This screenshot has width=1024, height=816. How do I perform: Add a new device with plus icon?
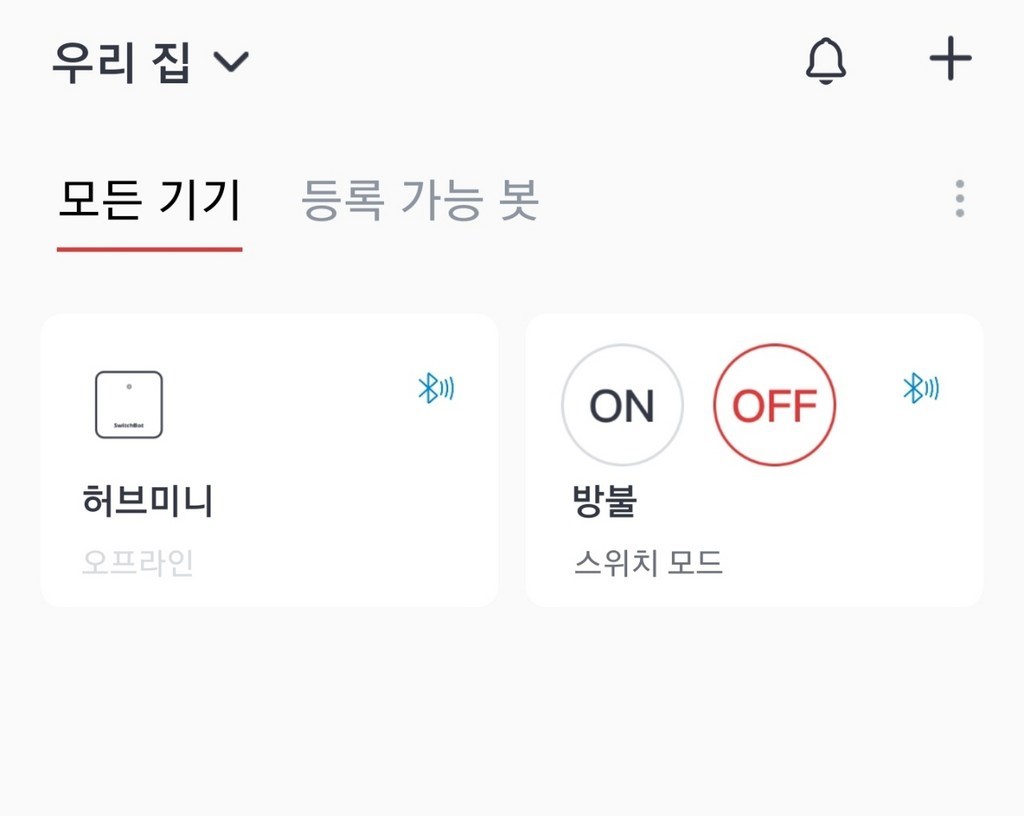[x=950, y=59]
